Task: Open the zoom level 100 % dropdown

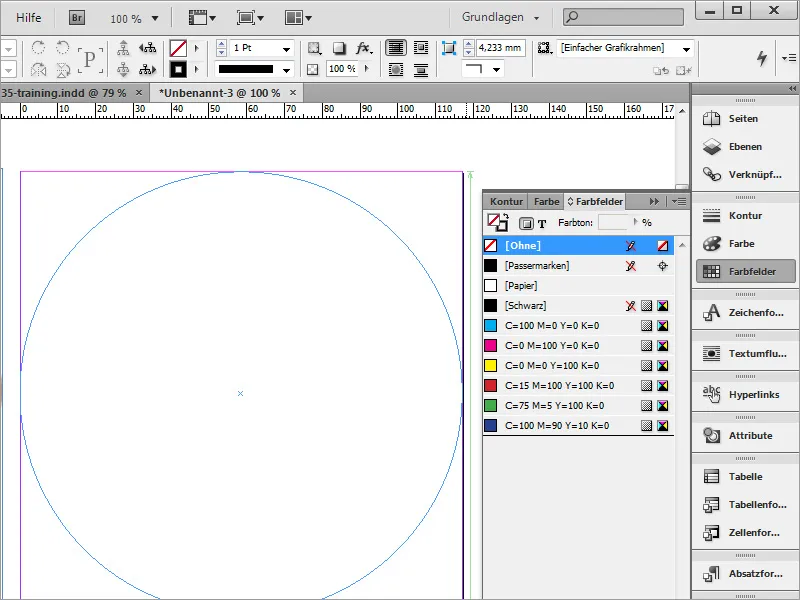Action: [x=155, y=18]
